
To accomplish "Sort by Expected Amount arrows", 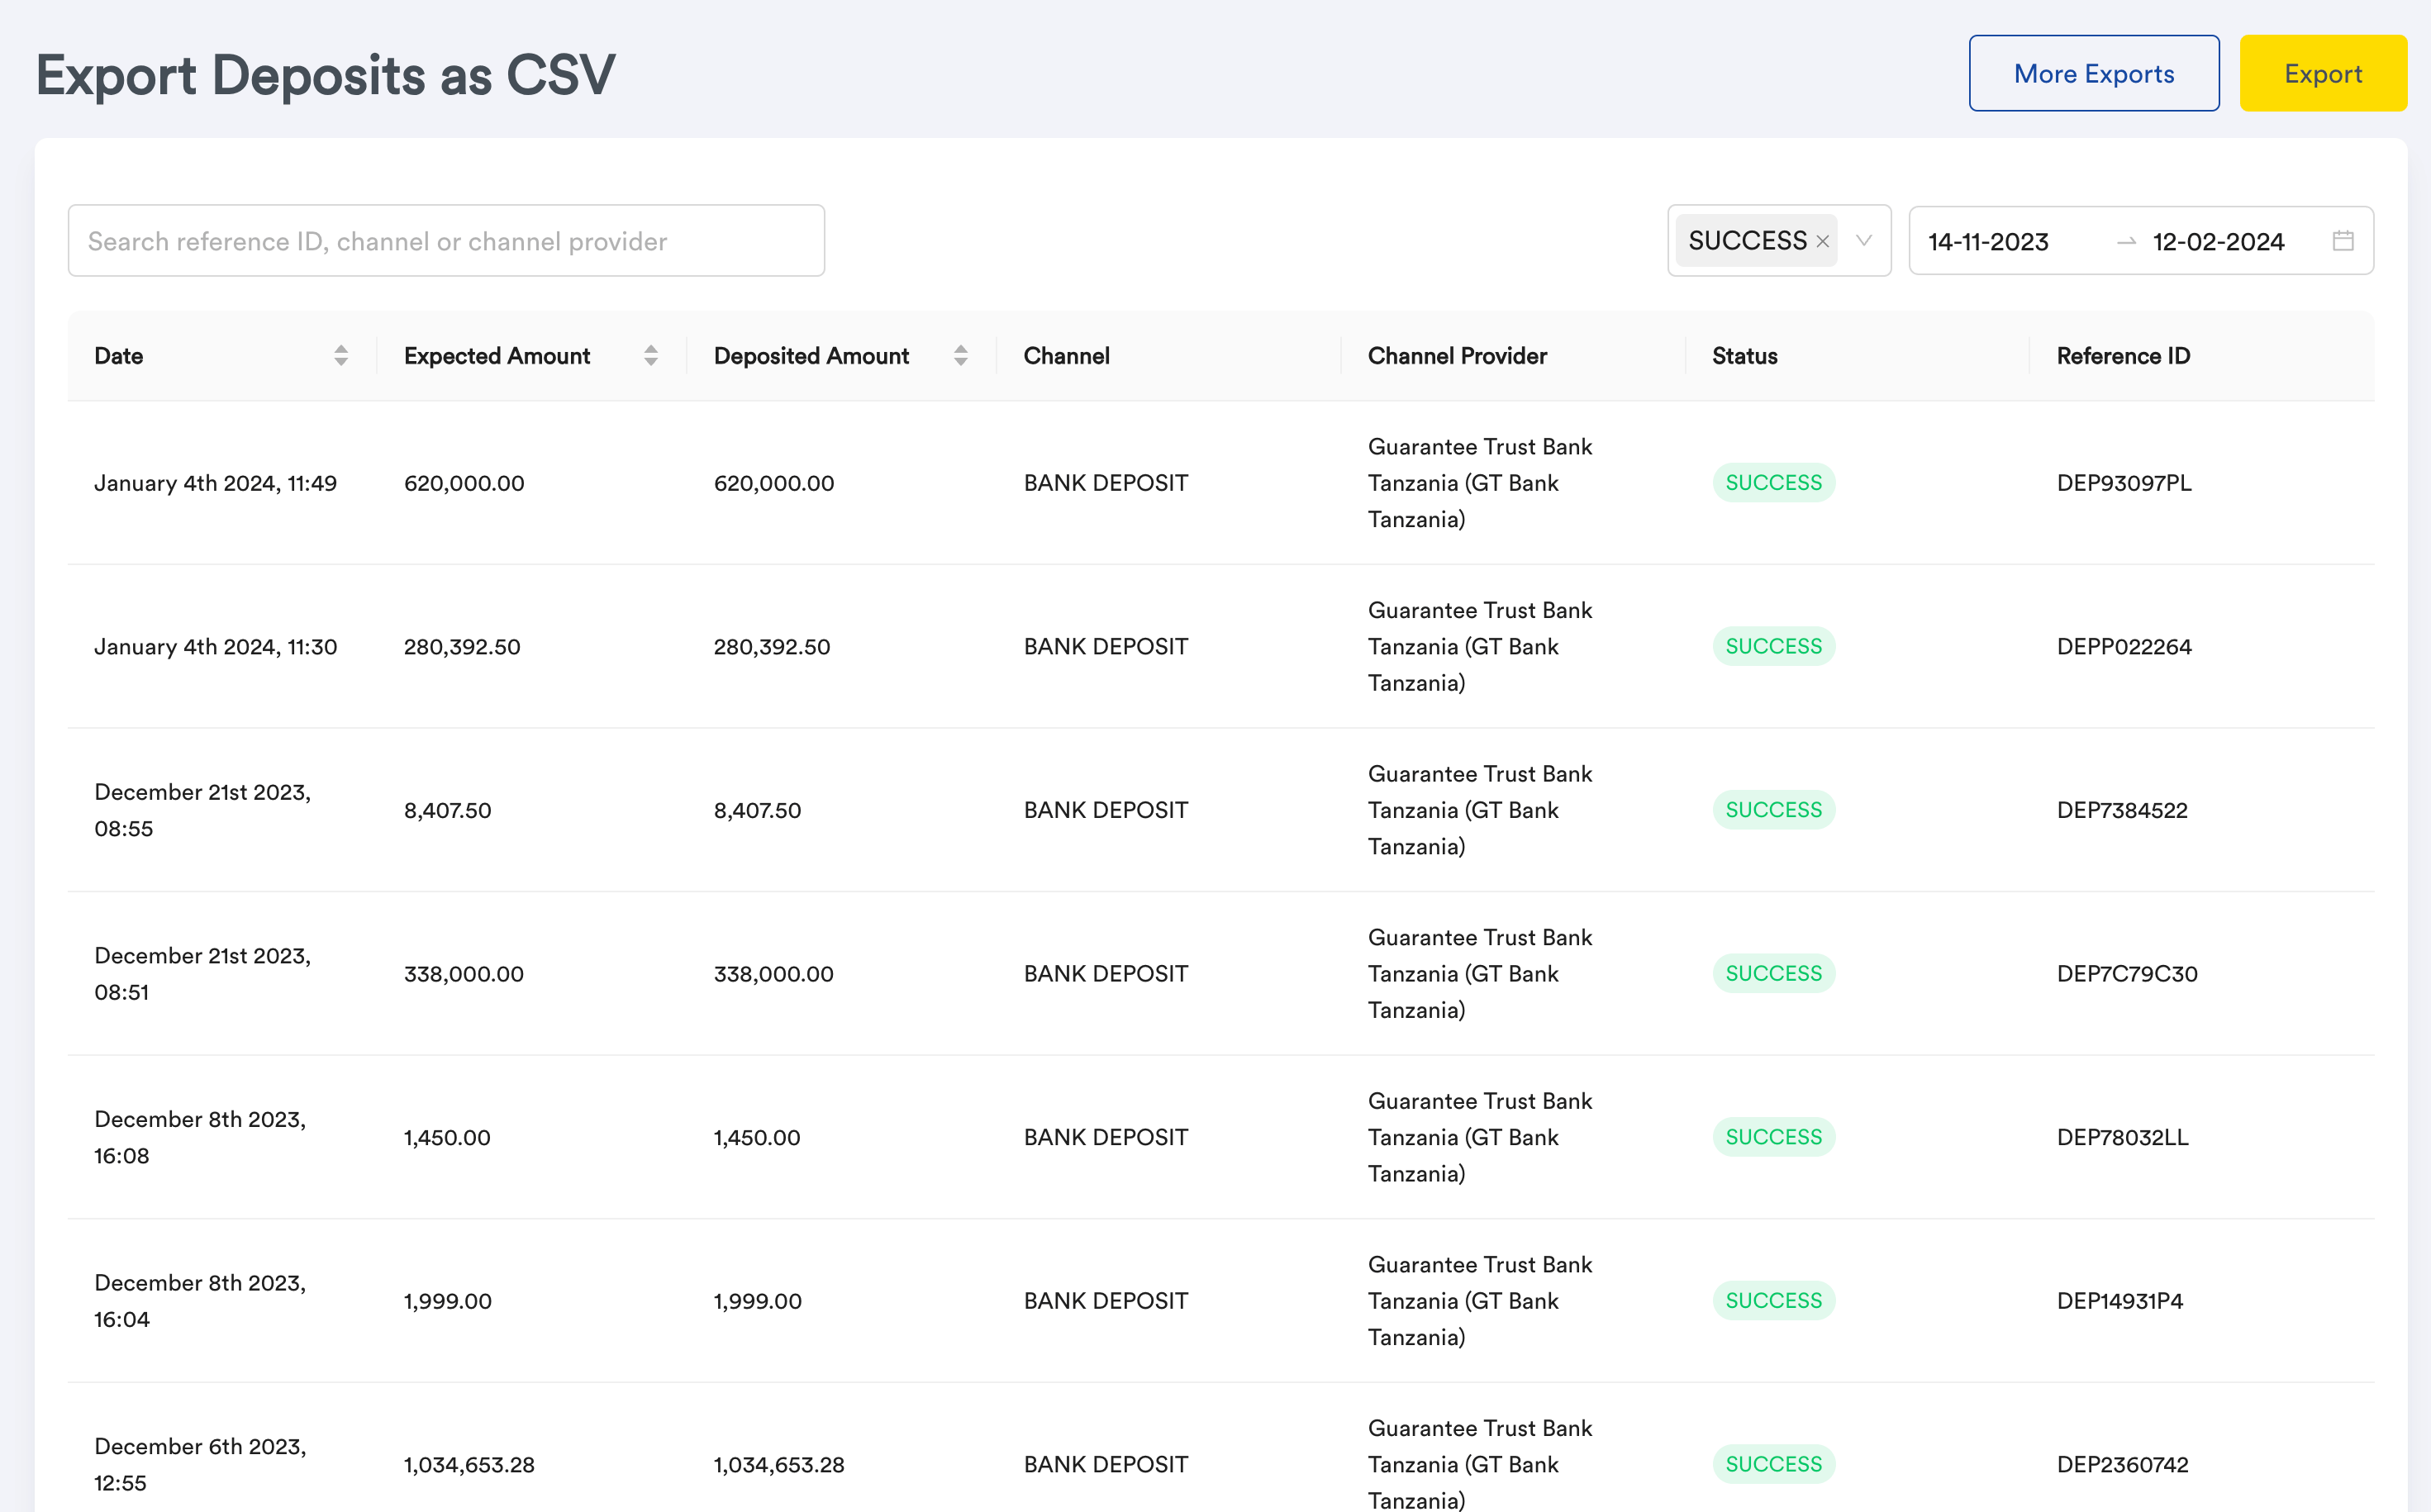I will click(651, 356).
